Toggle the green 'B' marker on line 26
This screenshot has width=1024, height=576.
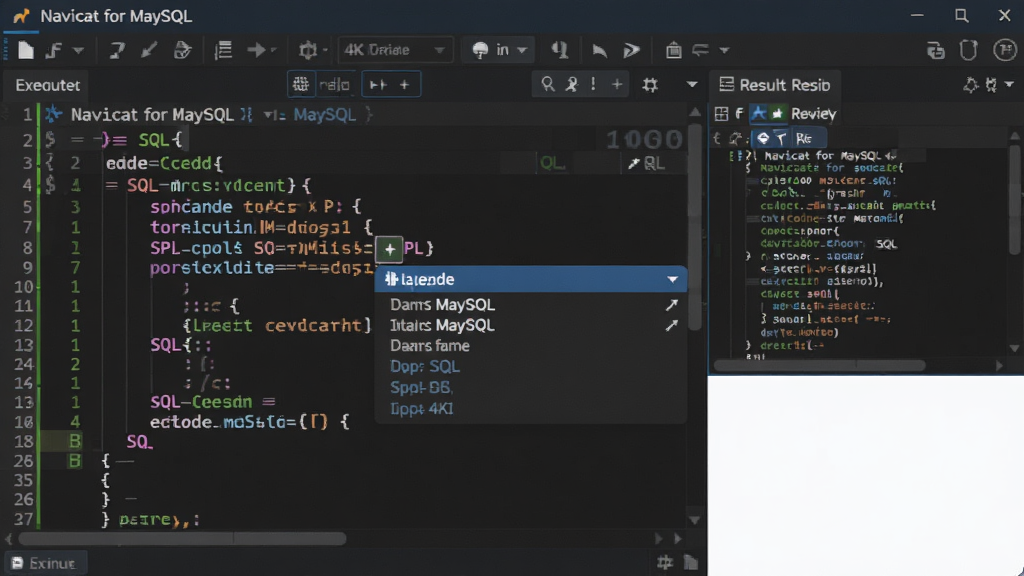click(75, 461)
